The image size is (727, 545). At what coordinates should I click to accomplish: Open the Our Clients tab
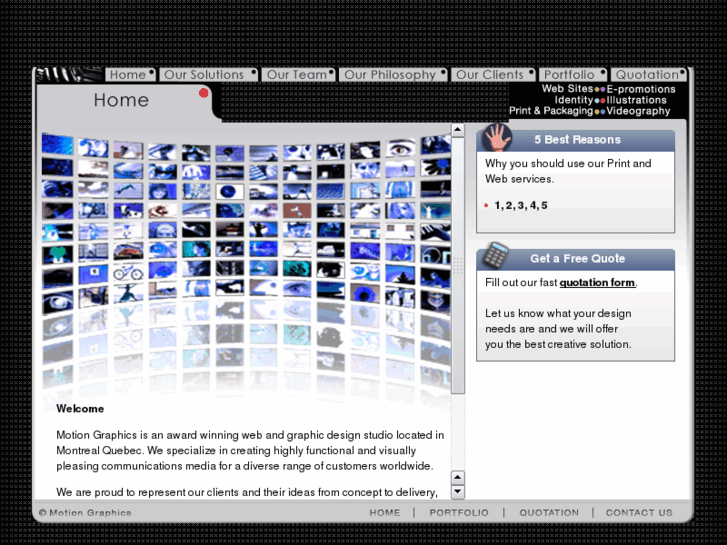pos(493,75)
